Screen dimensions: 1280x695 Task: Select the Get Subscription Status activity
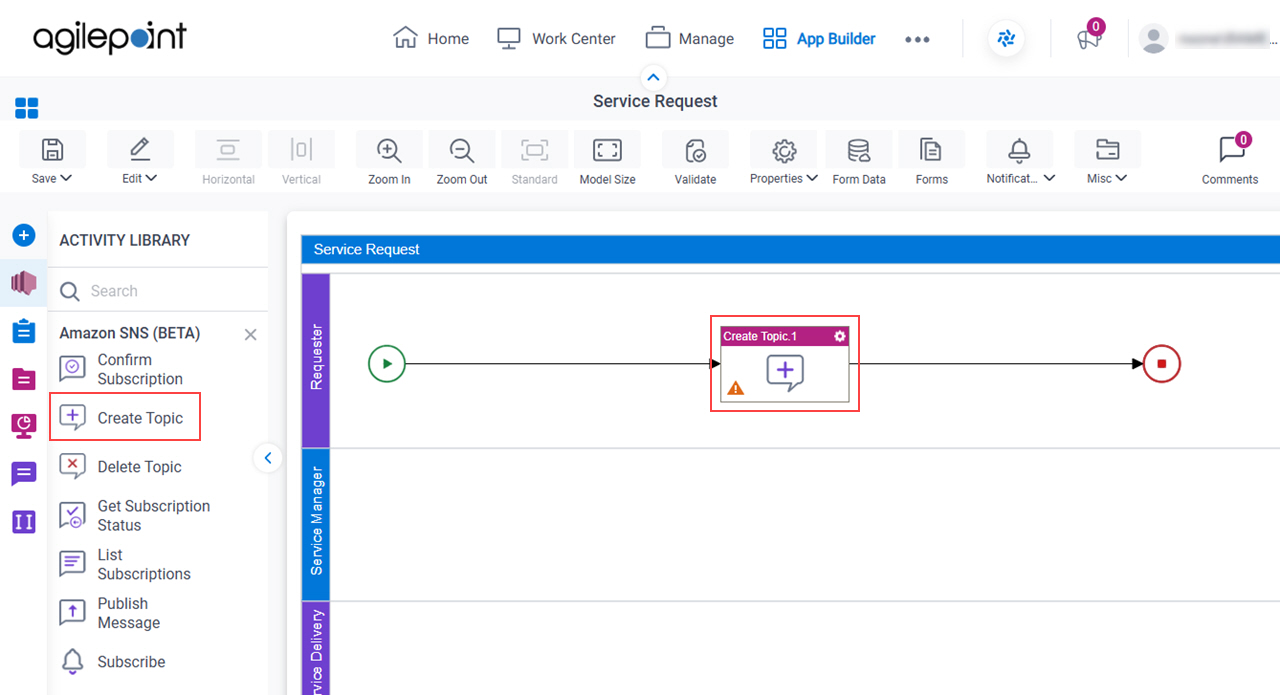[136, 515]
